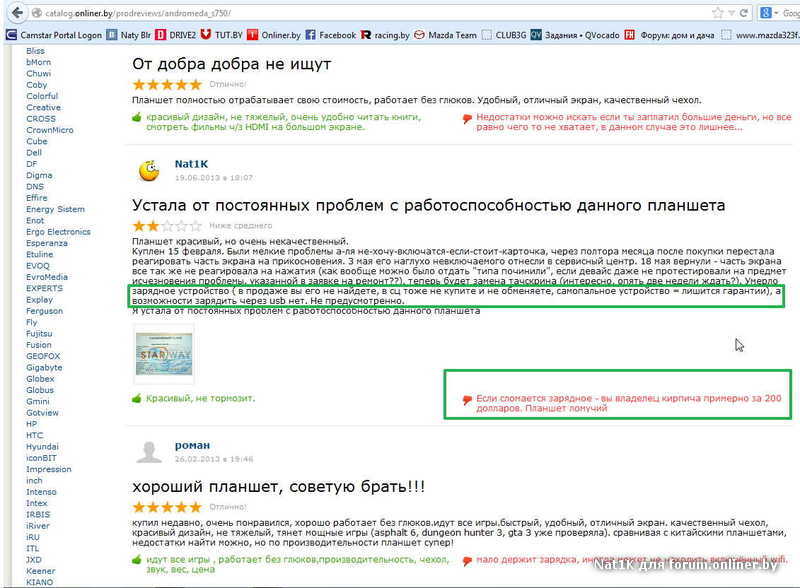Image resolution: width=800 pixels, height=588 pixels.
Task: Open the Mazda Team bookmark
Action: tap(445, 35)
